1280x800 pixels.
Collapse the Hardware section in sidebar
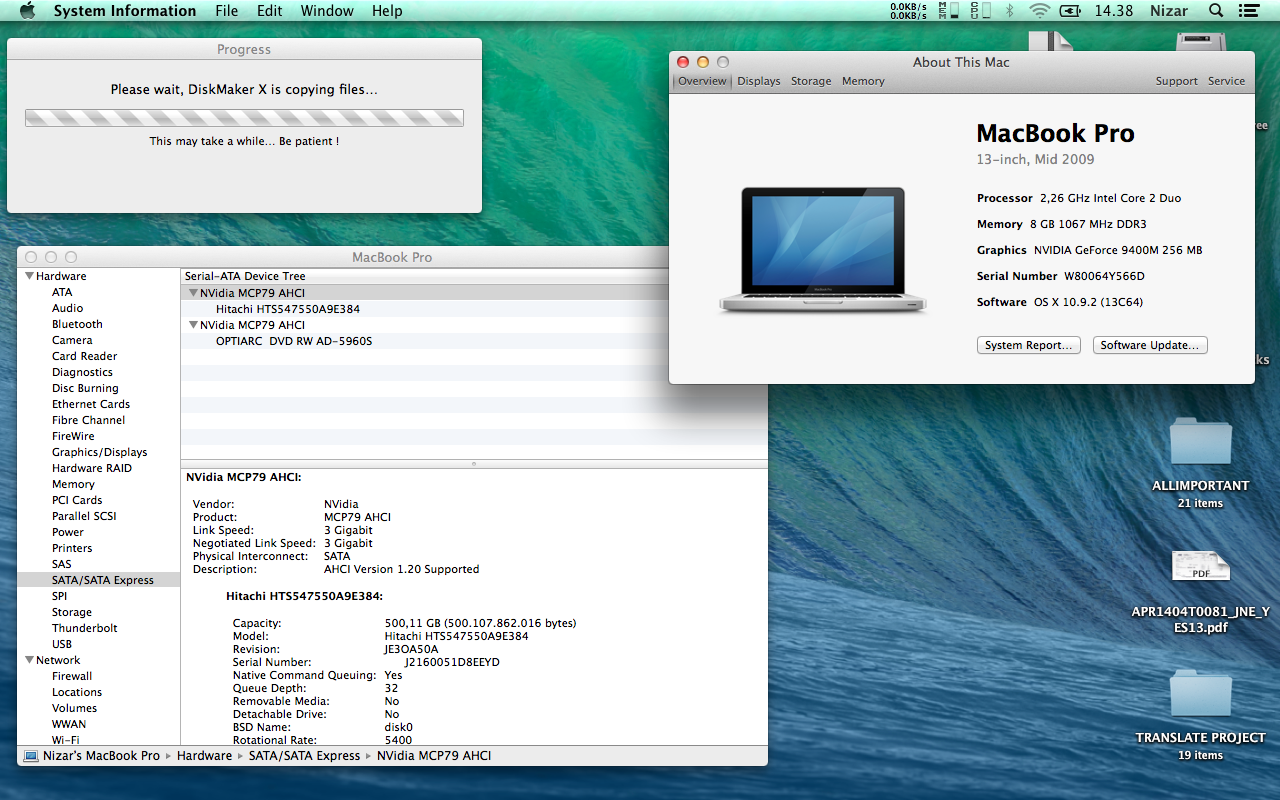[x=30, y=276]
